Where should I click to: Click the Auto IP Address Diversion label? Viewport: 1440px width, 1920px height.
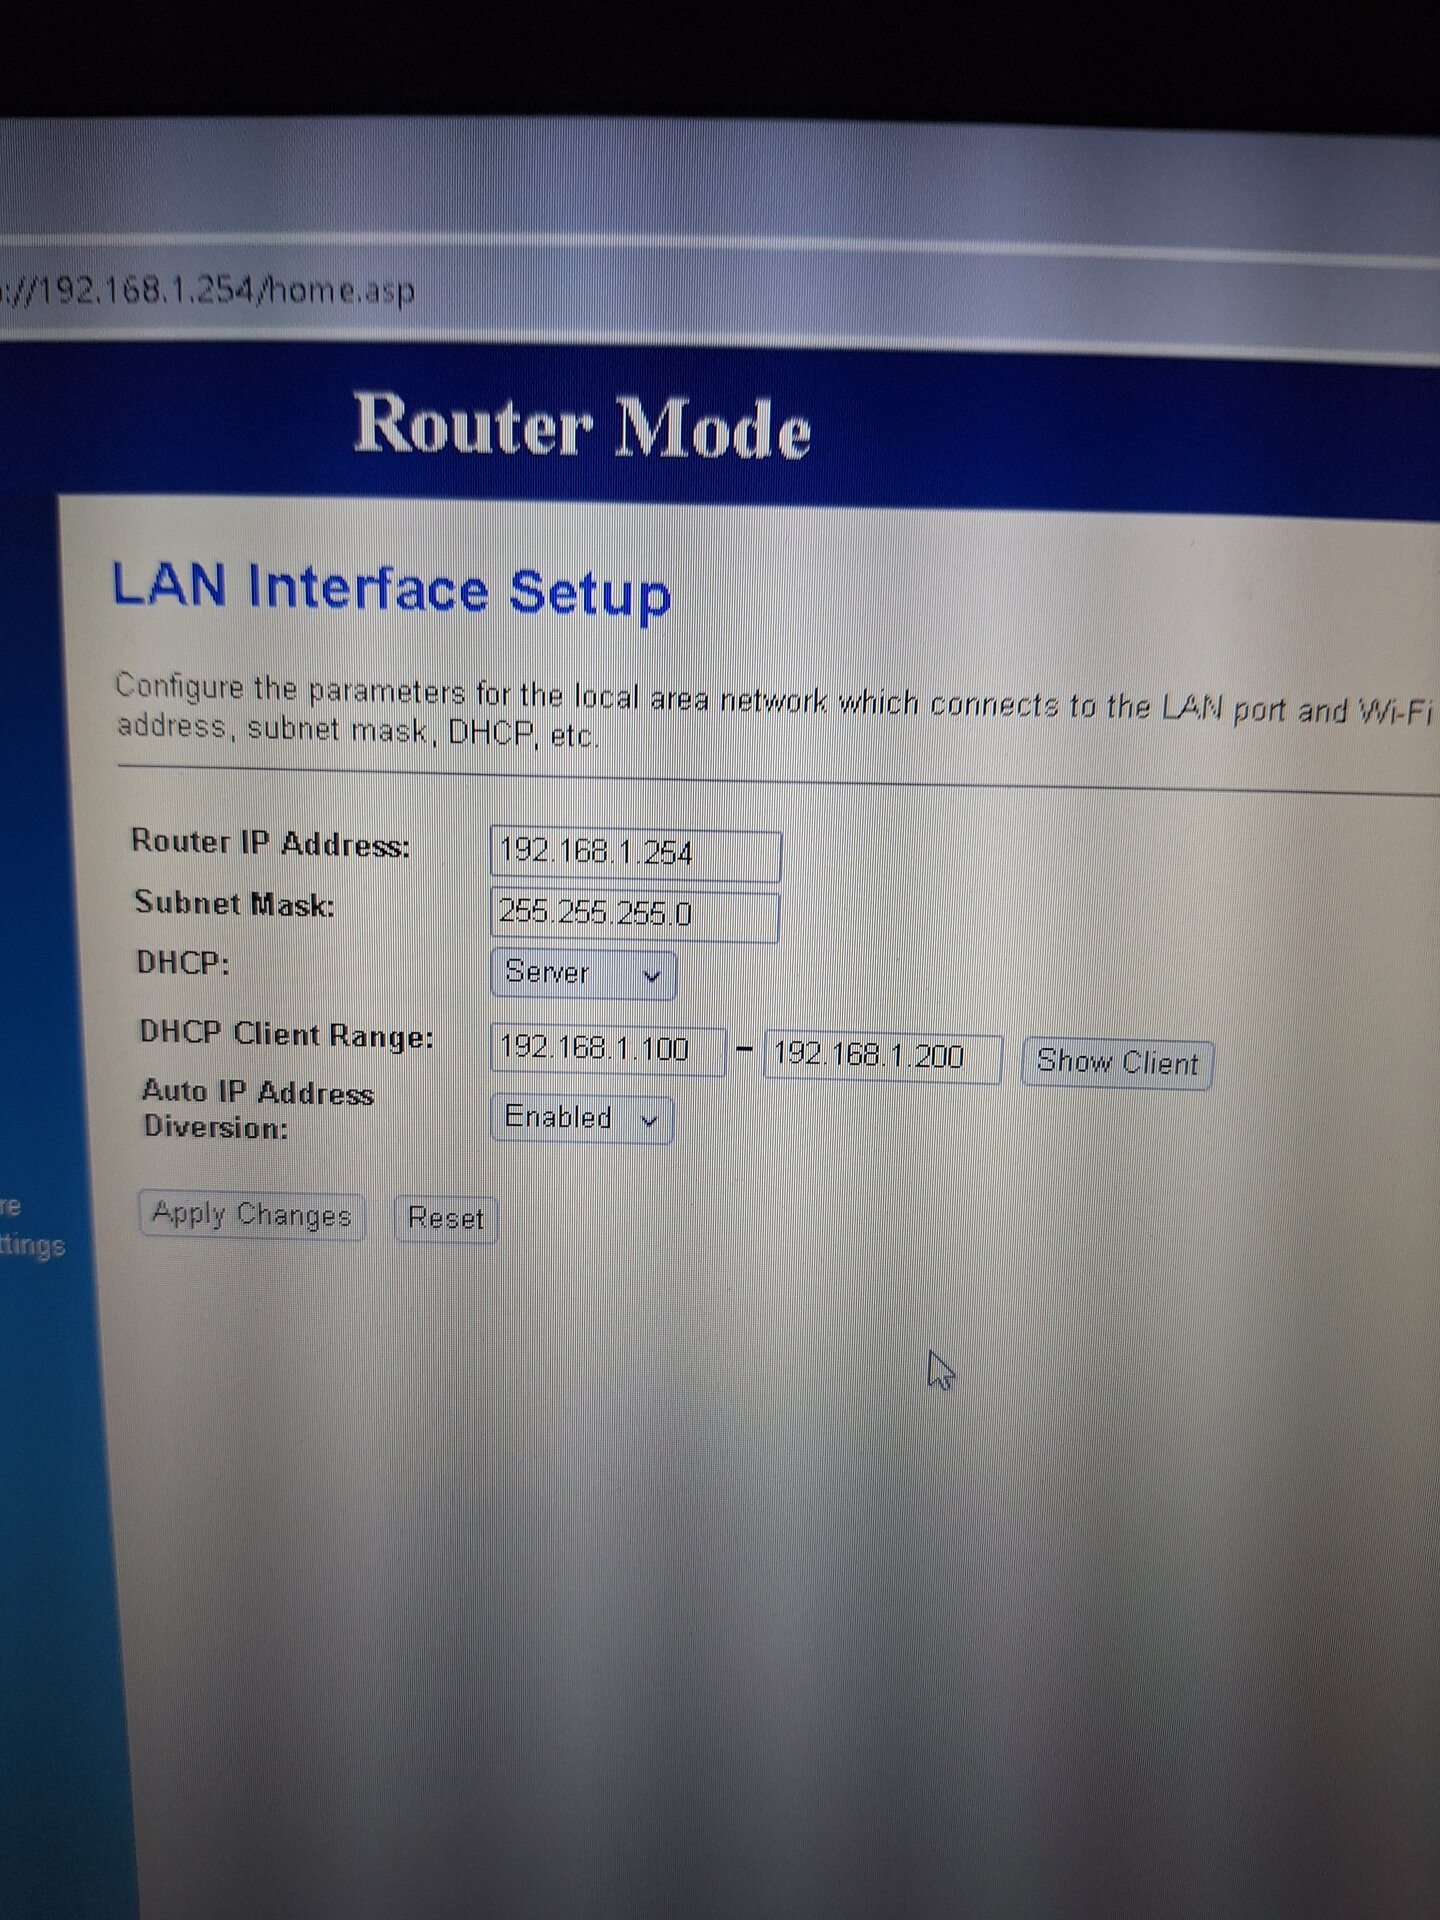coord(258,1109)
